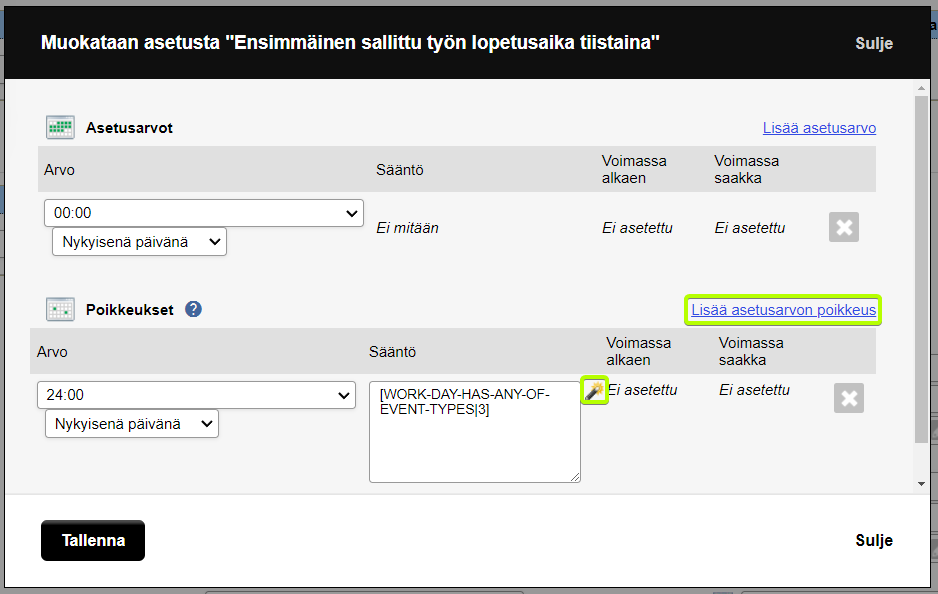
Task: Open the 00:00 value dropdown
Action: tap(204, 213)
